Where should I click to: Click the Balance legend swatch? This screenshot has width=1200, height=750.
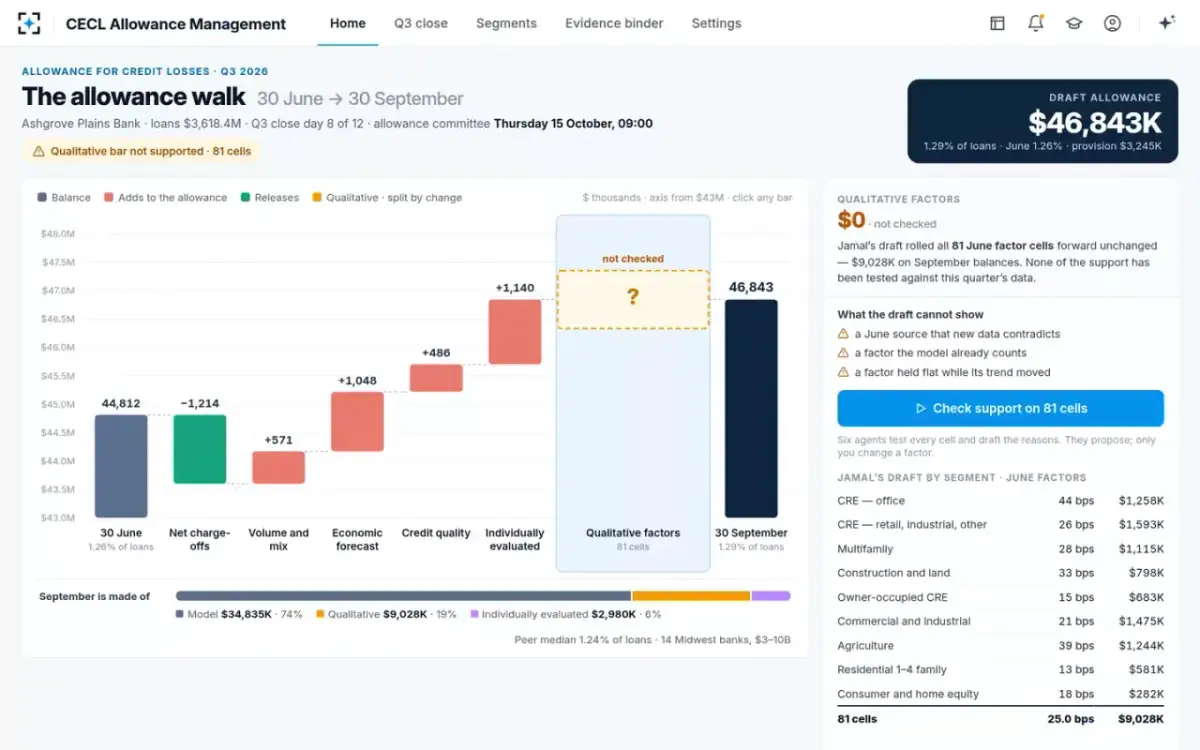point(42,198)
